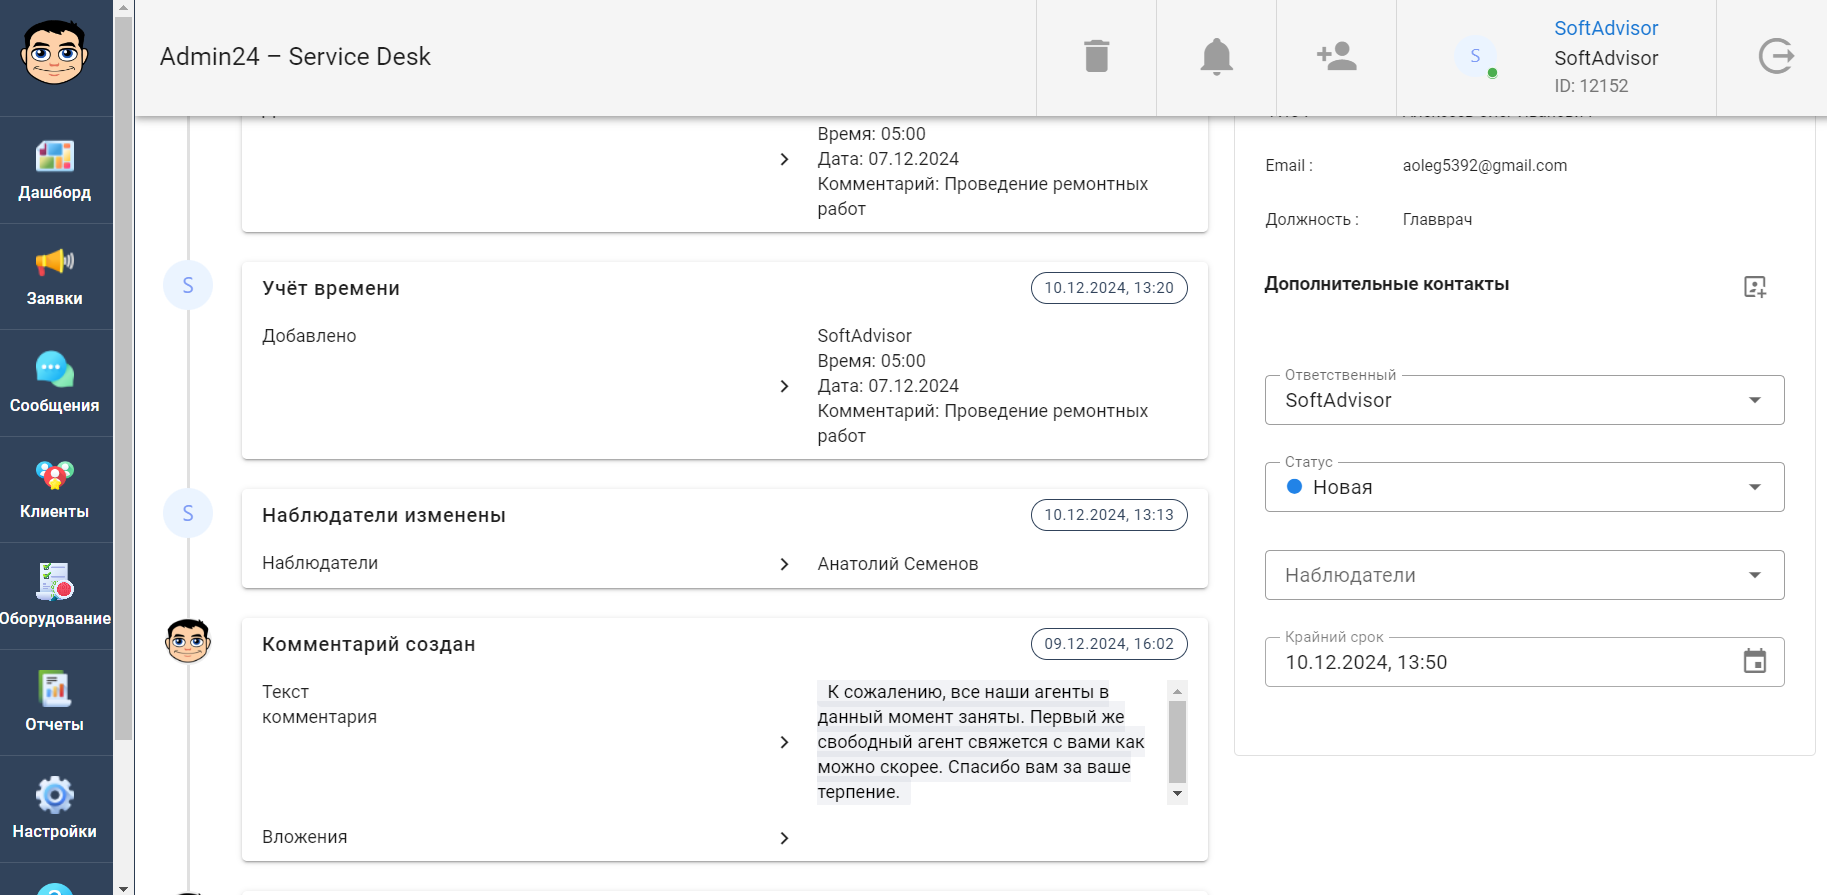Click the email aoleg5392@gmail.com
The height and width of the screenshot is (895, 1827).
coord(1485,166)
